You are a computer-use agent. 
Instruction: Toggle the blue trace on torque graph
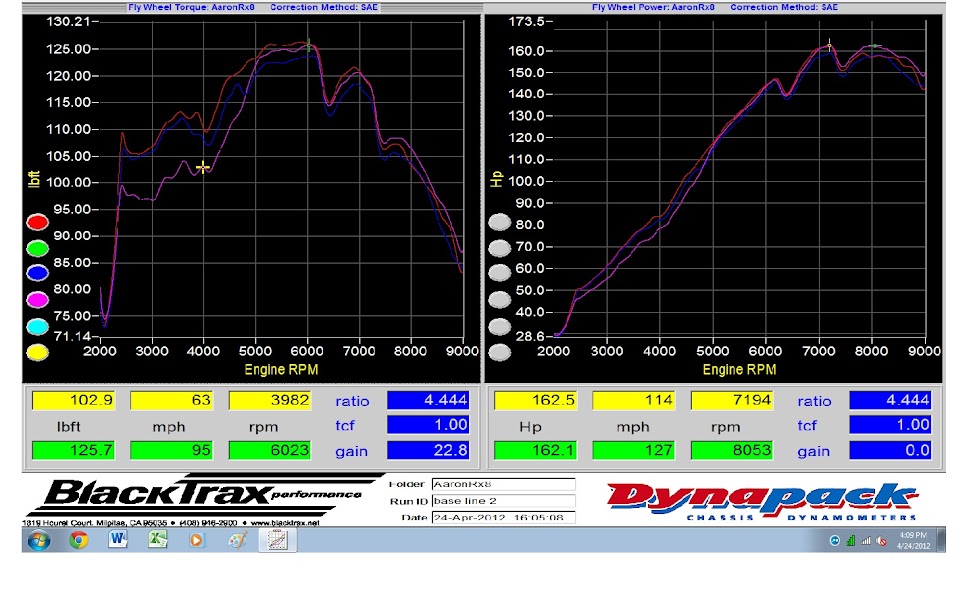[37, 274]
